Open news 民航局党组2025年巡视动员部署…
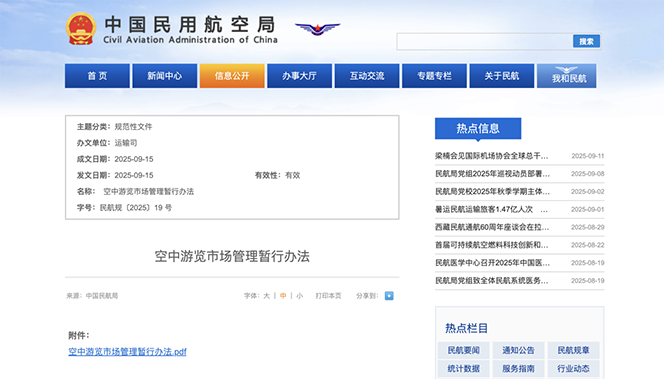The height and width of the screenshot is (379, 664). [x=492, y=174]
